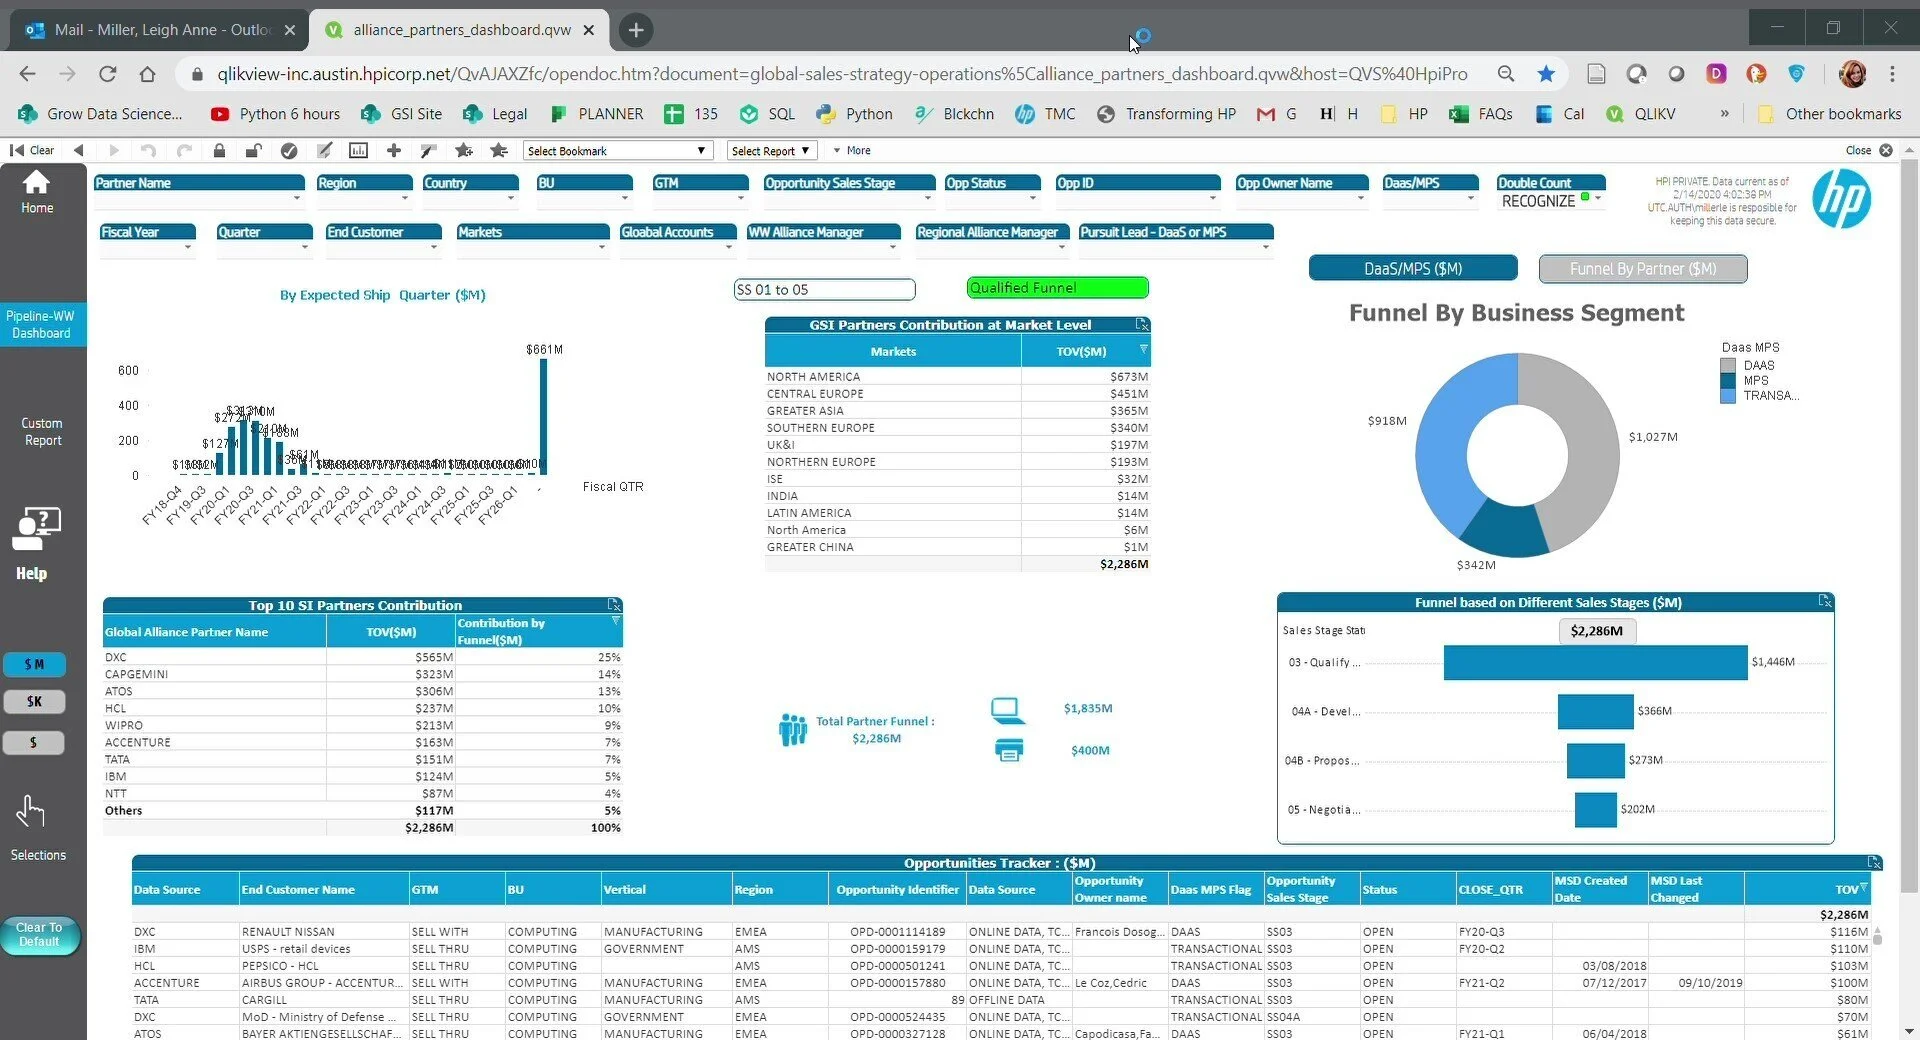Viewport: 1920px width, 1040px height.
Task: Switch units to $K
Action: click(x=34, y=701)
